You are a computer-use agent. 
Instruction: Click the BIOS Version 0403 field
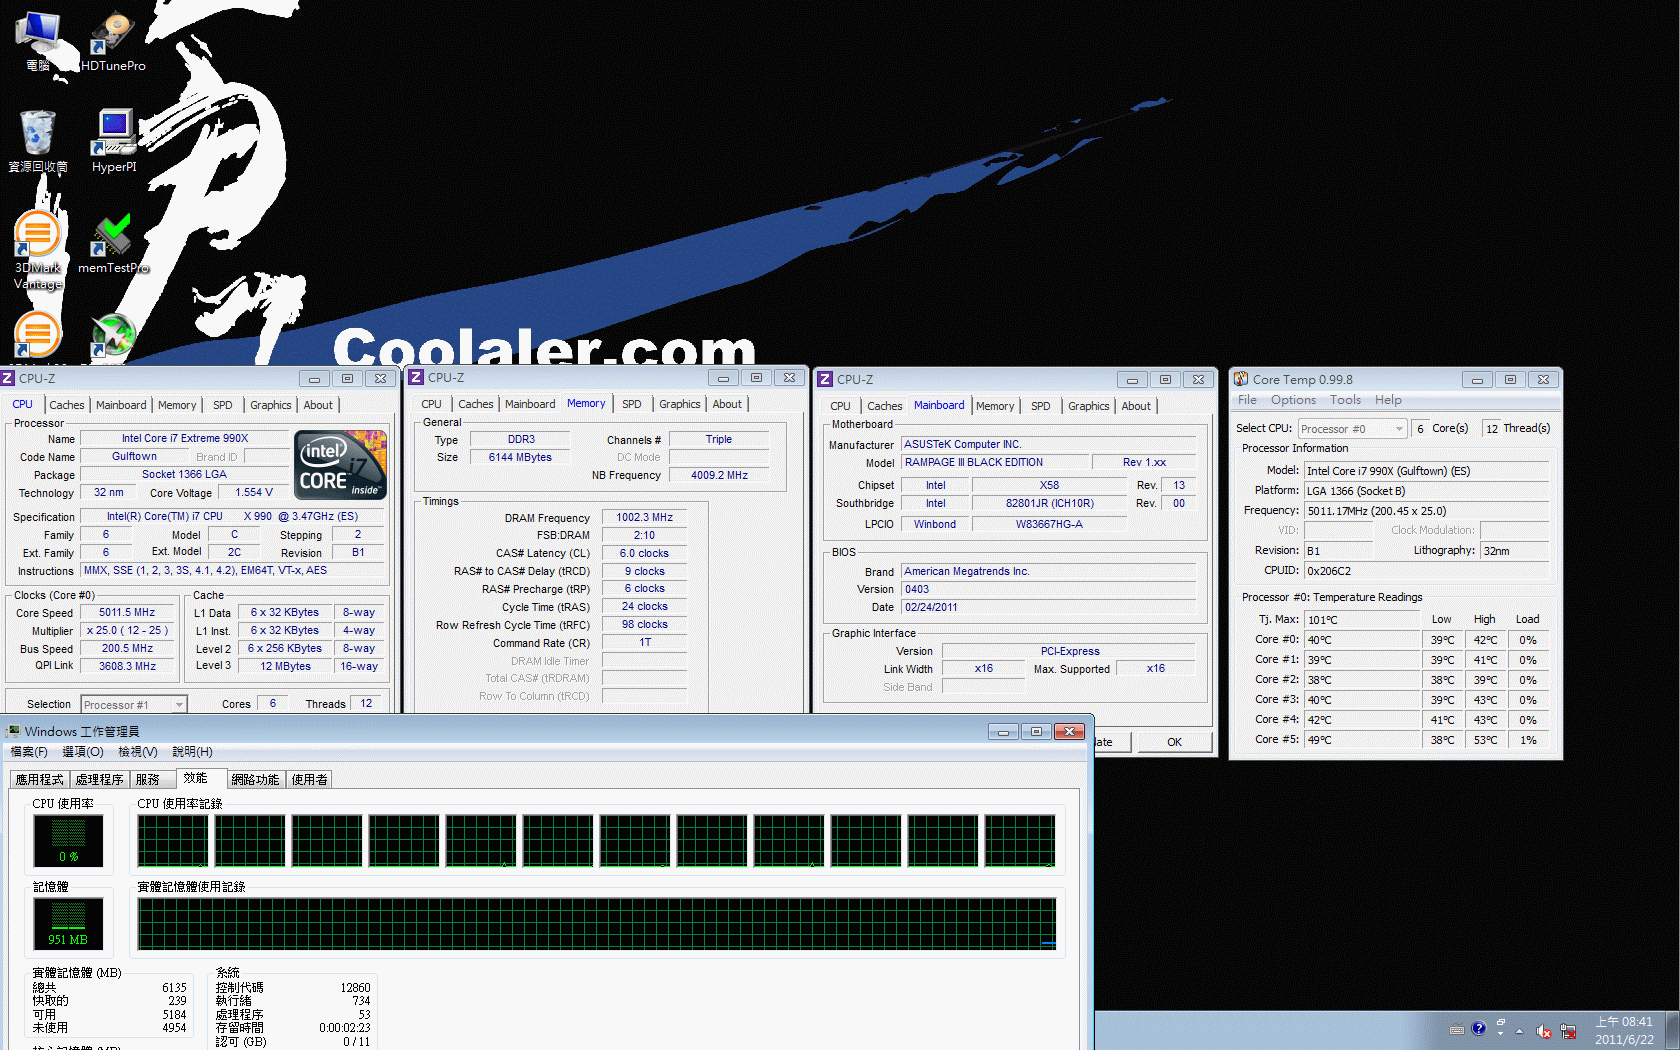(1048, 589)
